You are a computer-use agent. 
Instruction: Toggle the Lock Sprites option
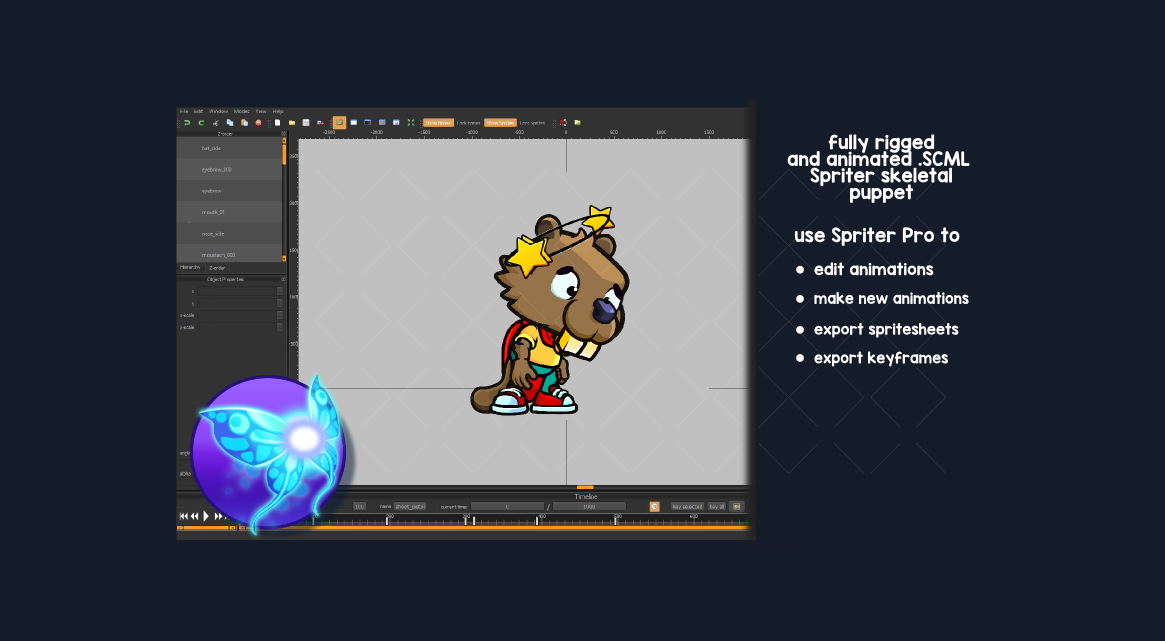coord(532,123)
